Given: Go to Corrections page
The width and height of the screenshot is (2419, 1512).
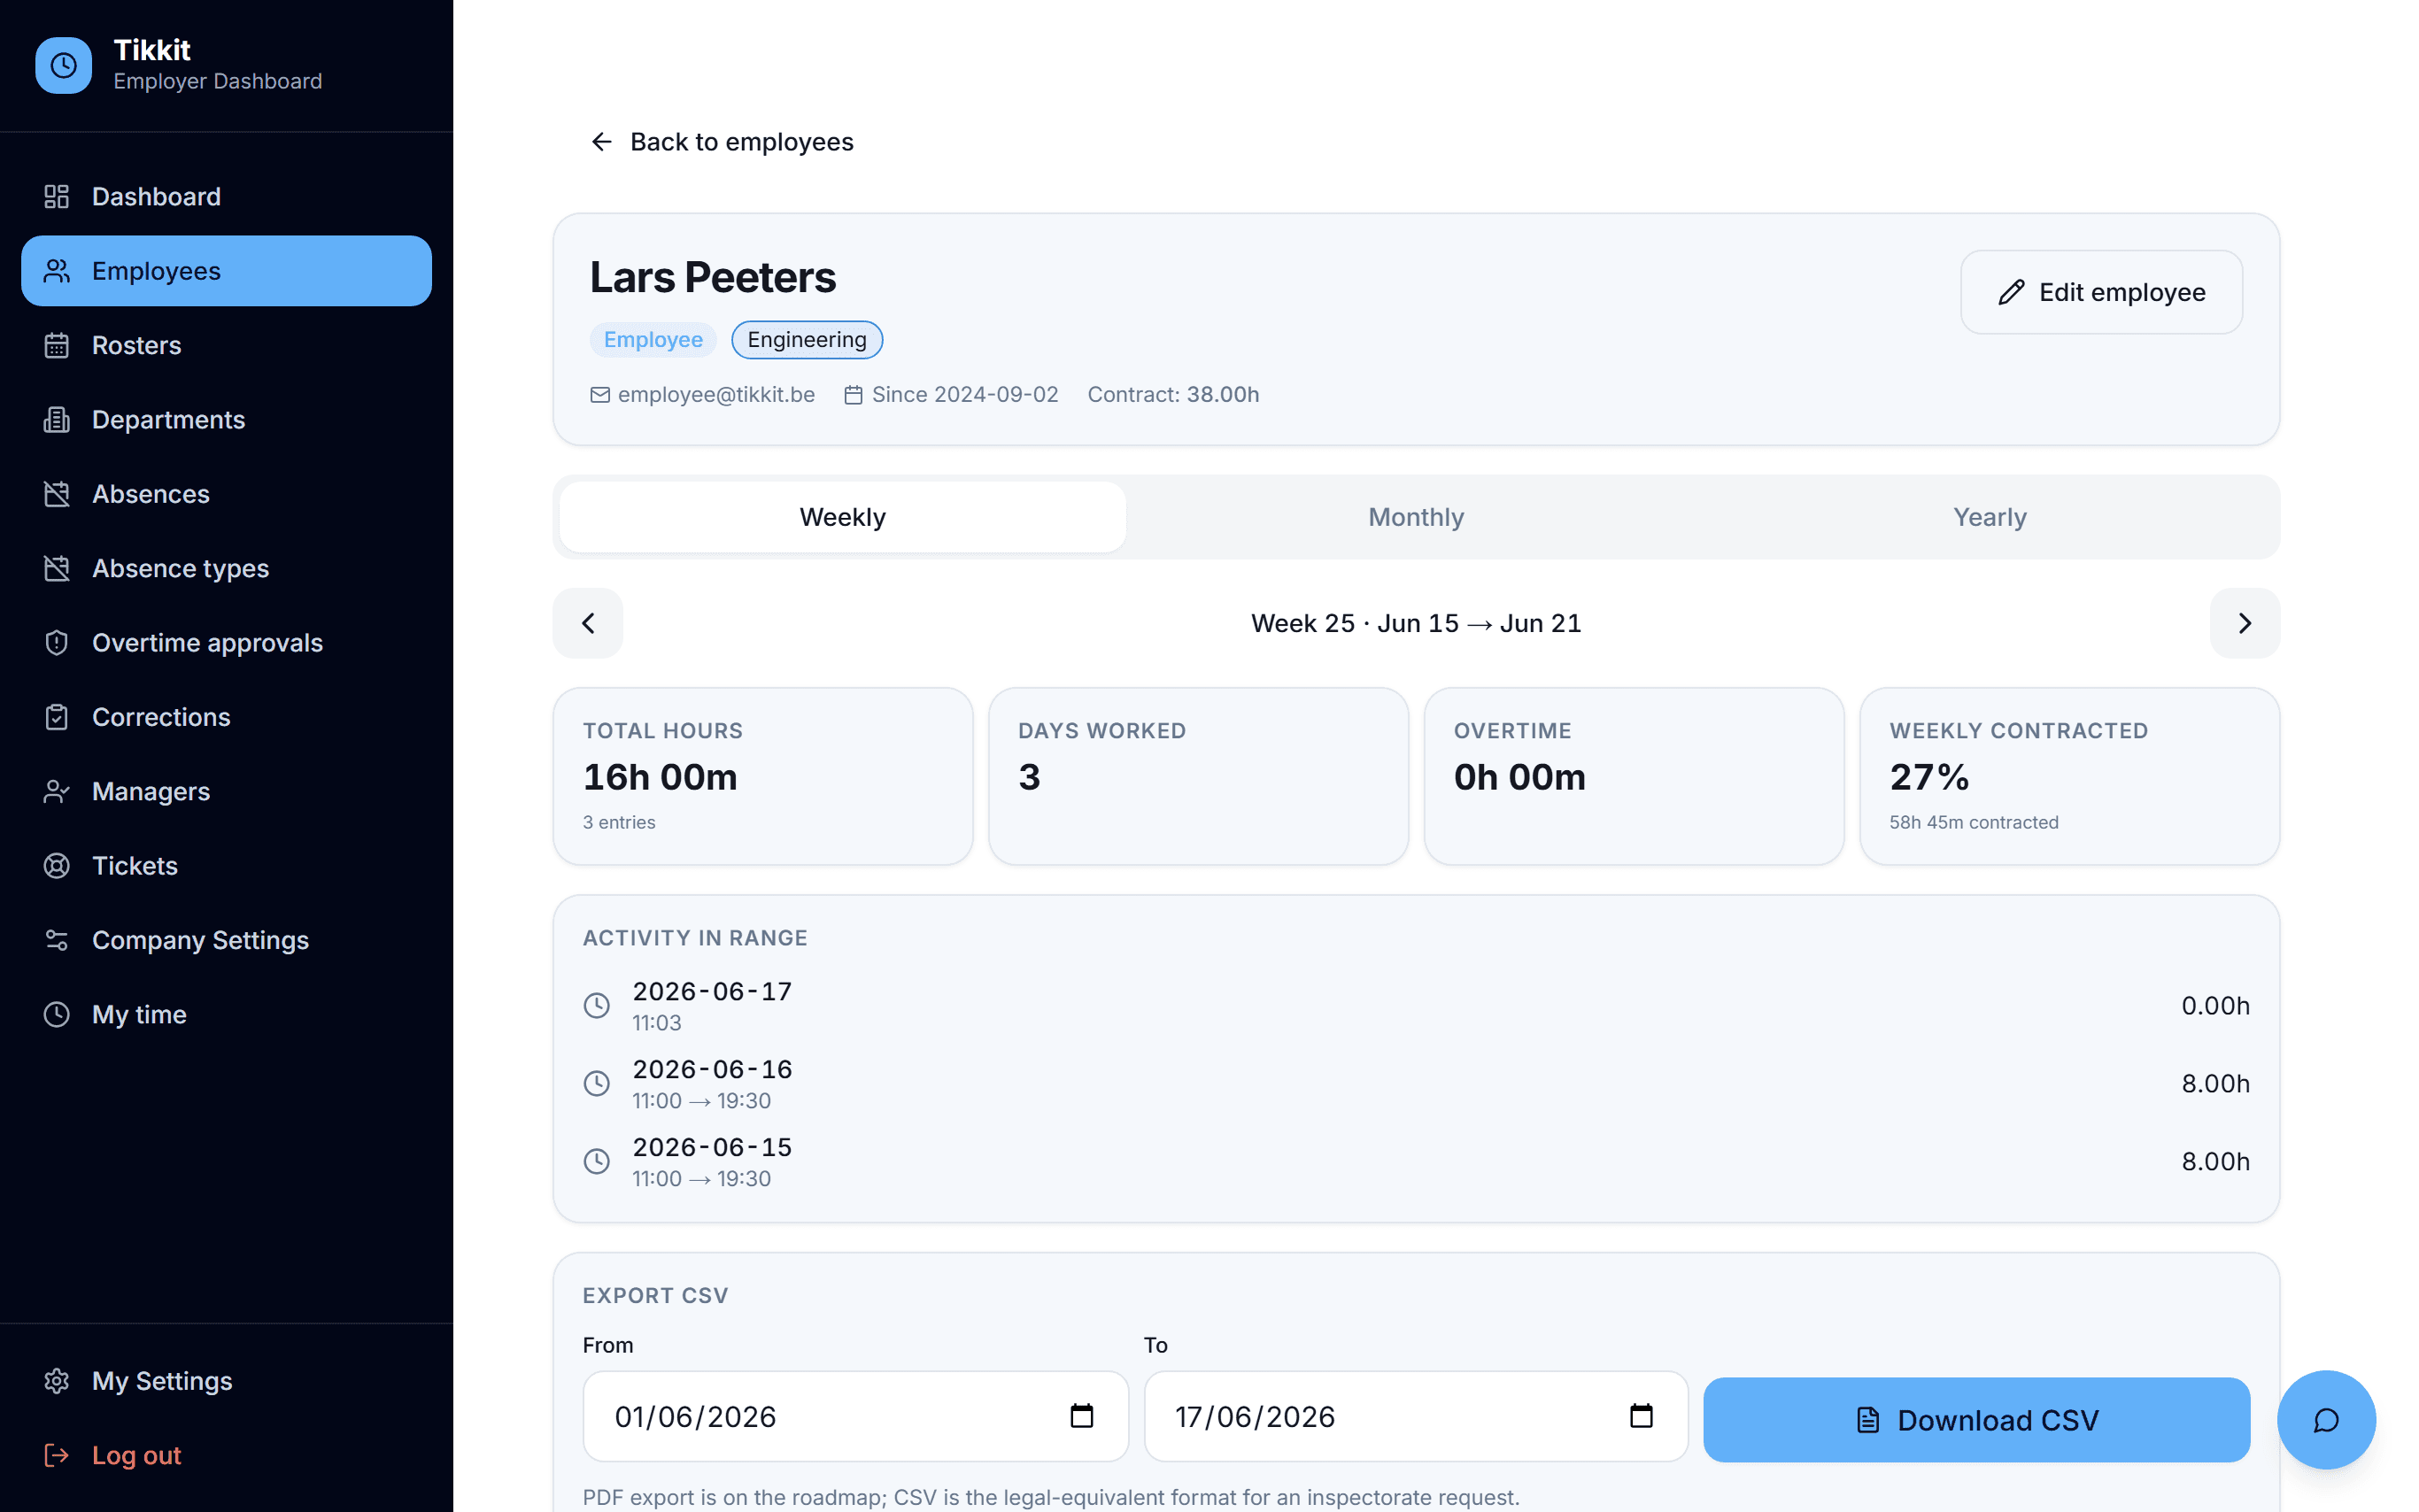Looking at the screenshot, I should [226, 717].
